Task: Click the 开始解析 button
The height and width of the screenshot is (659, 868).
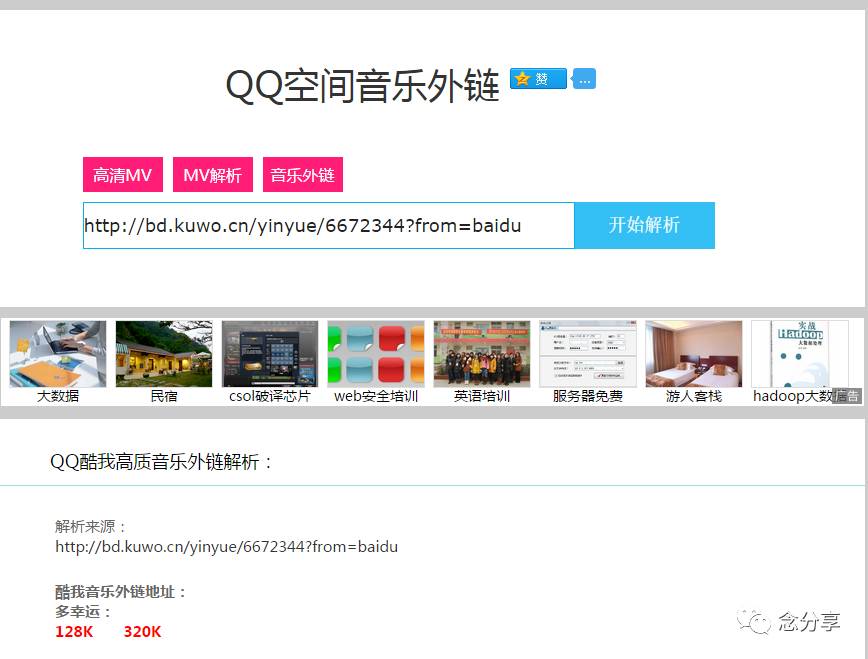Action: (x=644, y=225)
